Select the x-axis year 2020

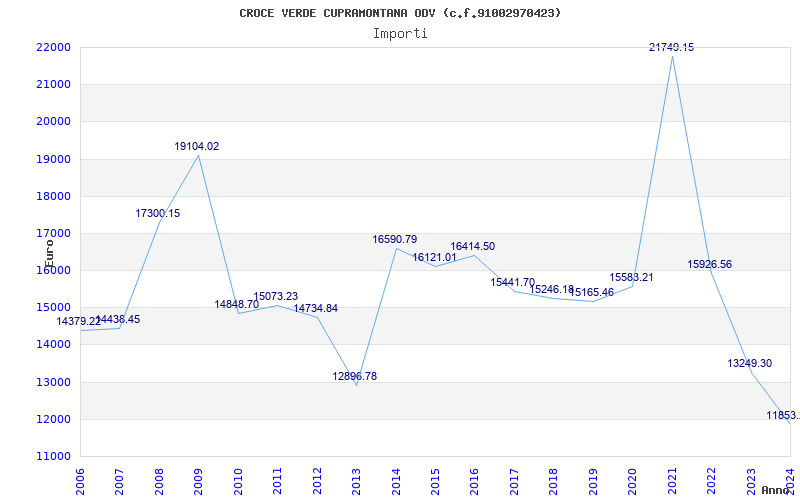(x=633, y=482)
